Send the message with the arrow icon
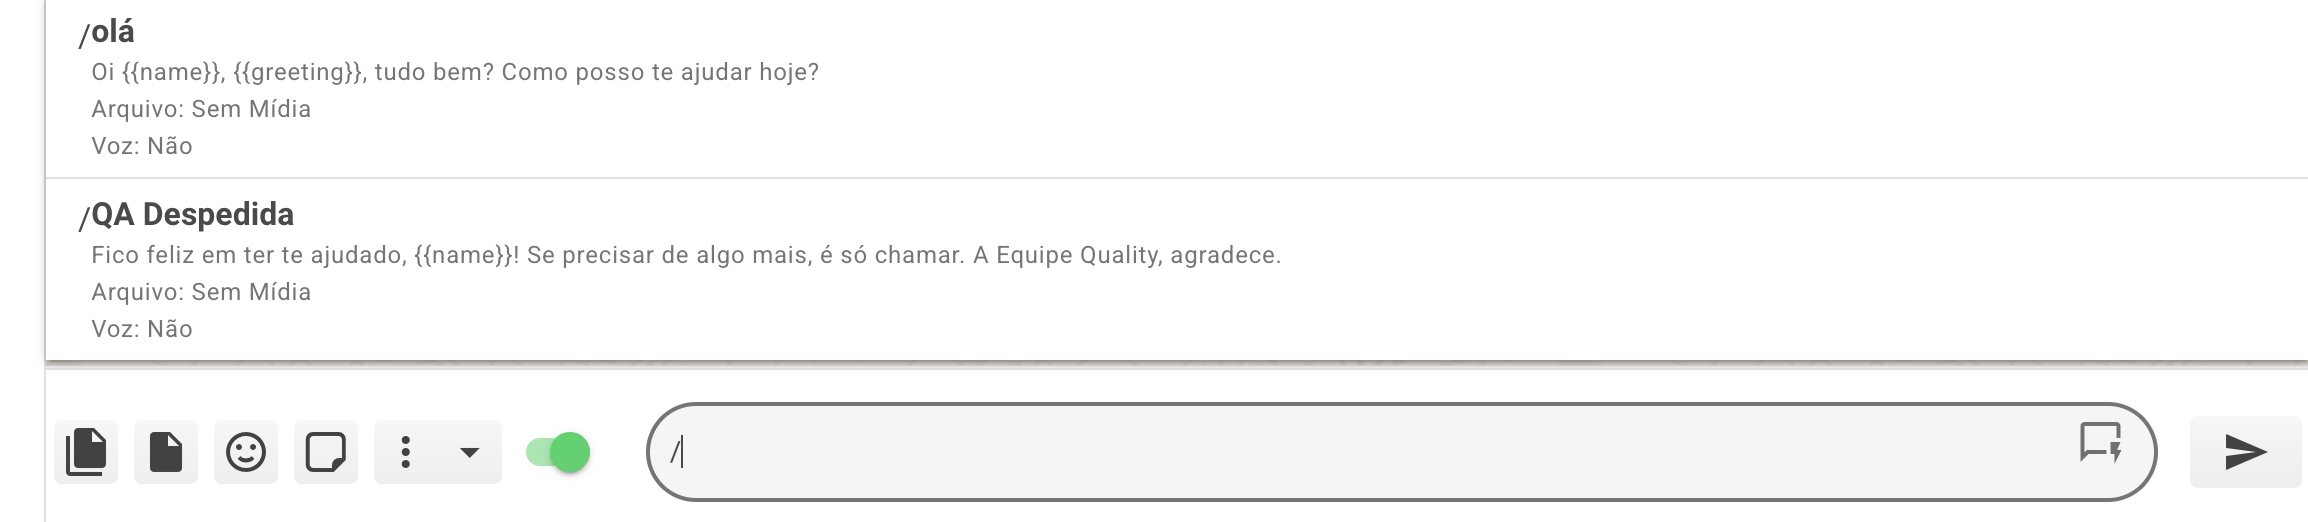 pyautogui.click(x=2245, y=452)
